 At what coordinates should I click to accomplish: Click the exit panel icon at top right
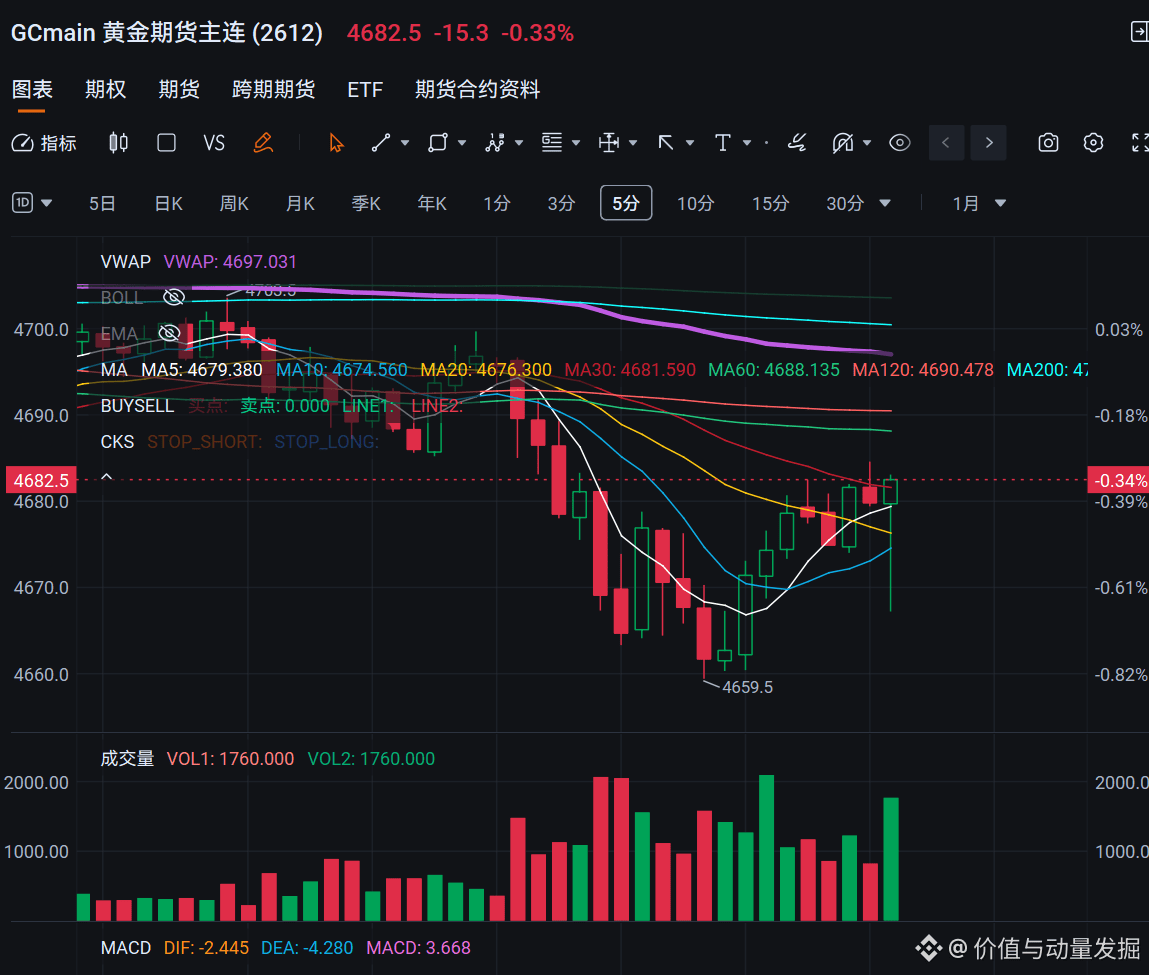(1139, 32)
